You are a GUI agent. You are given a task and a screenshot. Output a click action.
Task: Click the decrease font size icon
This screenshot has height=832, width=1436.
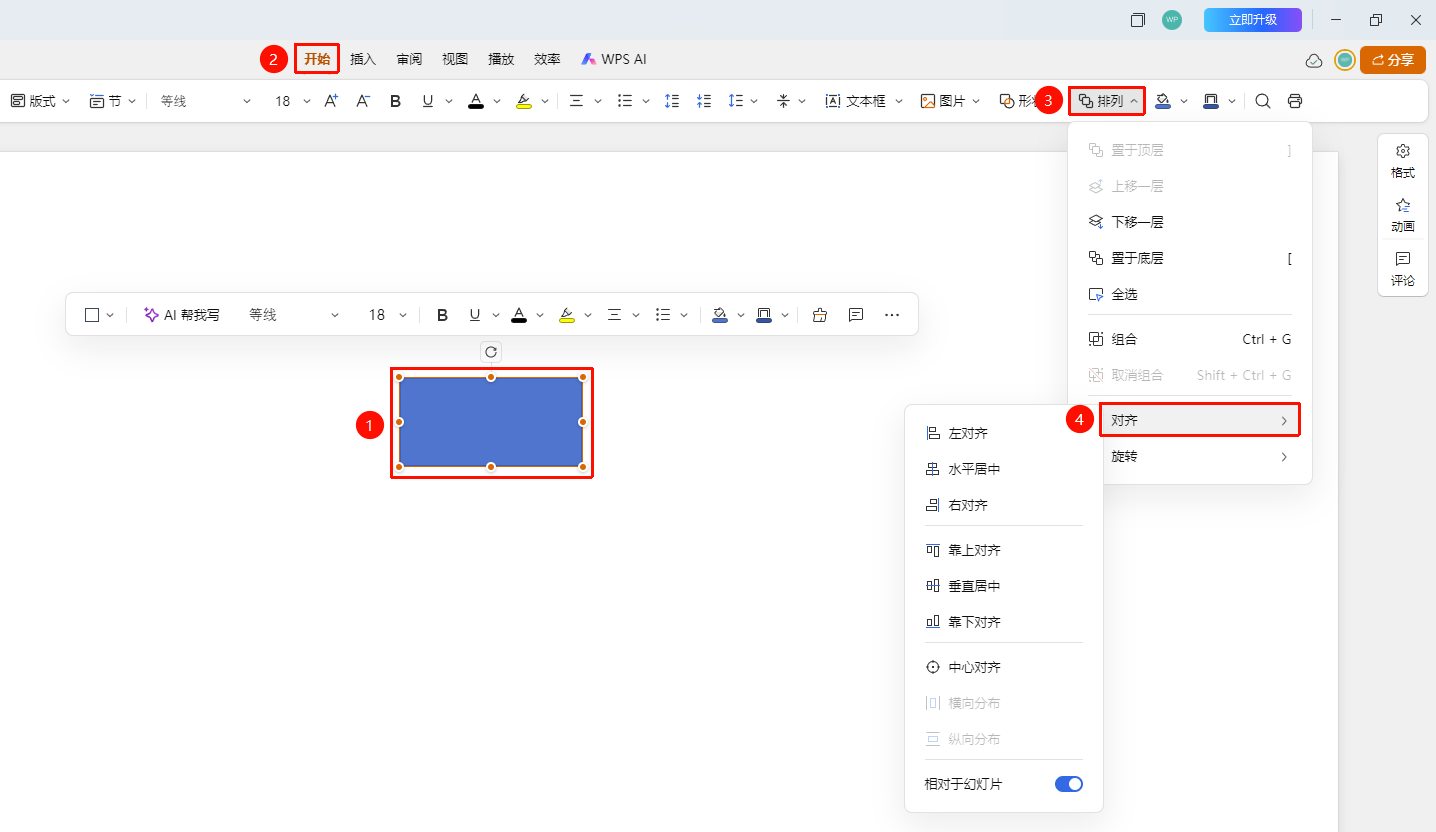tap(363, 101)
